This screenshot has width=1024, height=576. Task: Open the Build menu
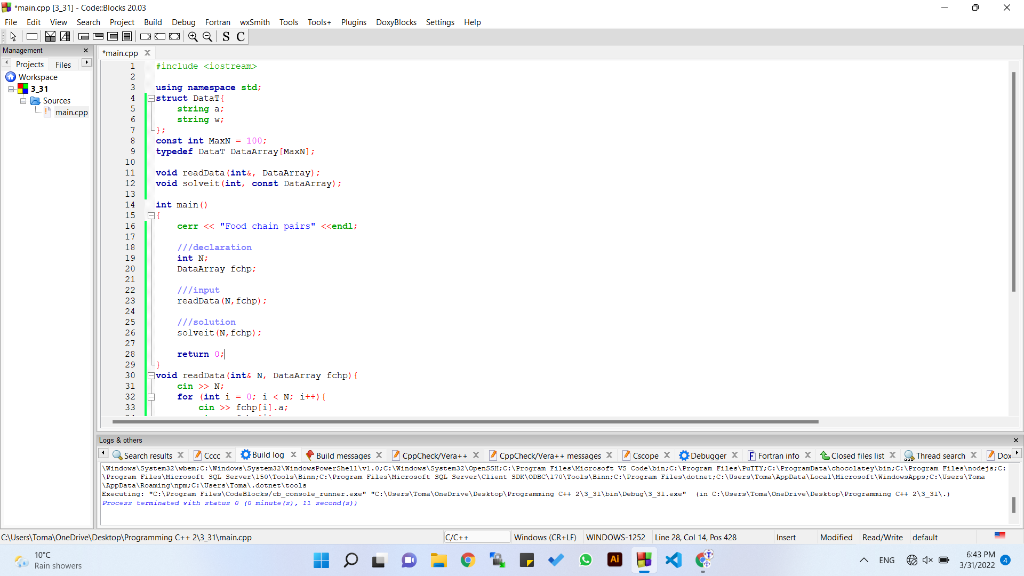(152, 22)
